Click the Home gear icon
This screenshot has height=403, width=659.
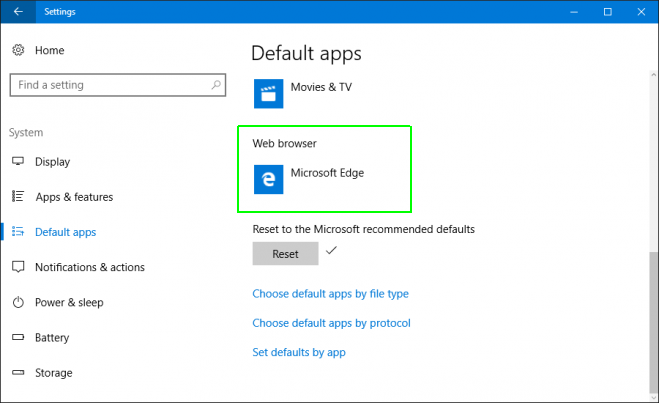click(18, 50)
